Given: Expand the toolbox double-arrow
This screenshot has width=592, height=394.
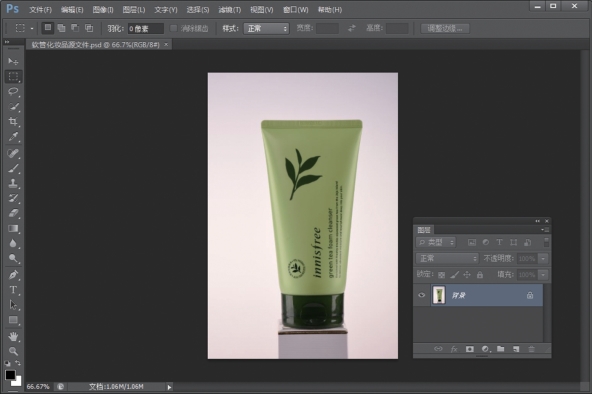Looking at the screenshot, I should point(7,42).
